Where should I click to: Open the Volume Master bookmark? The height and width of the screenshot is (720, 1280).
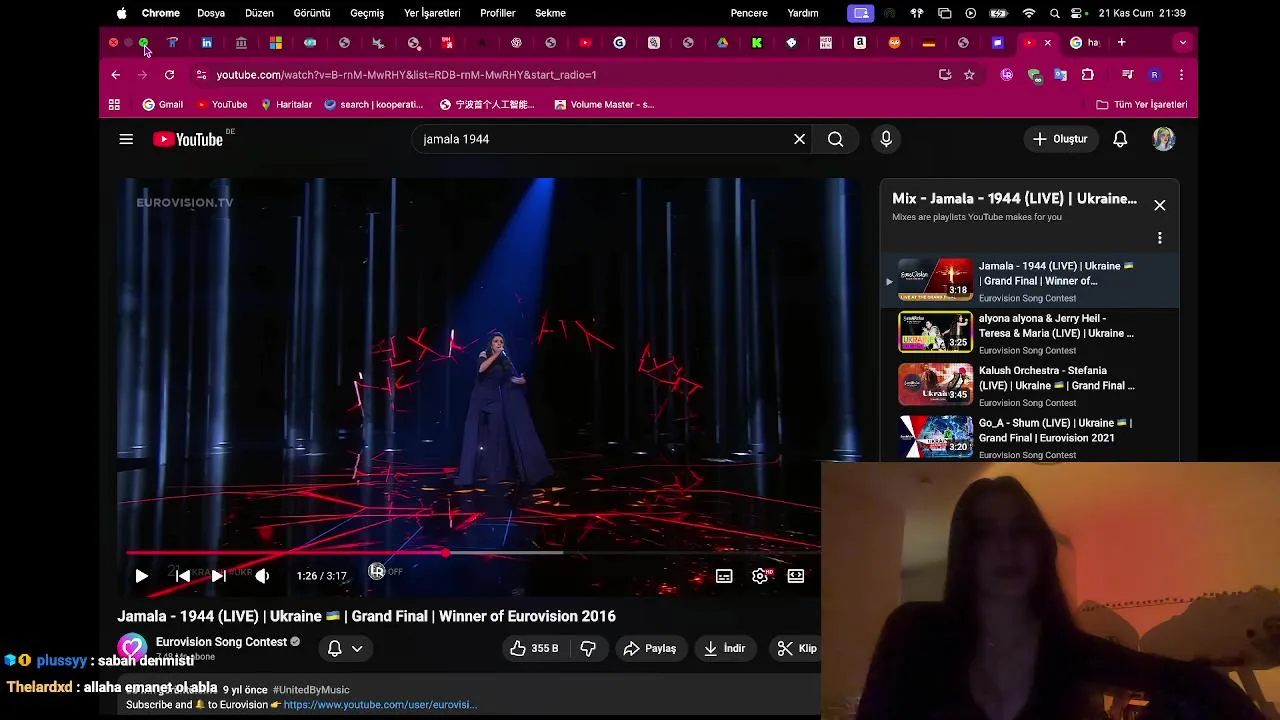(604, 104)
